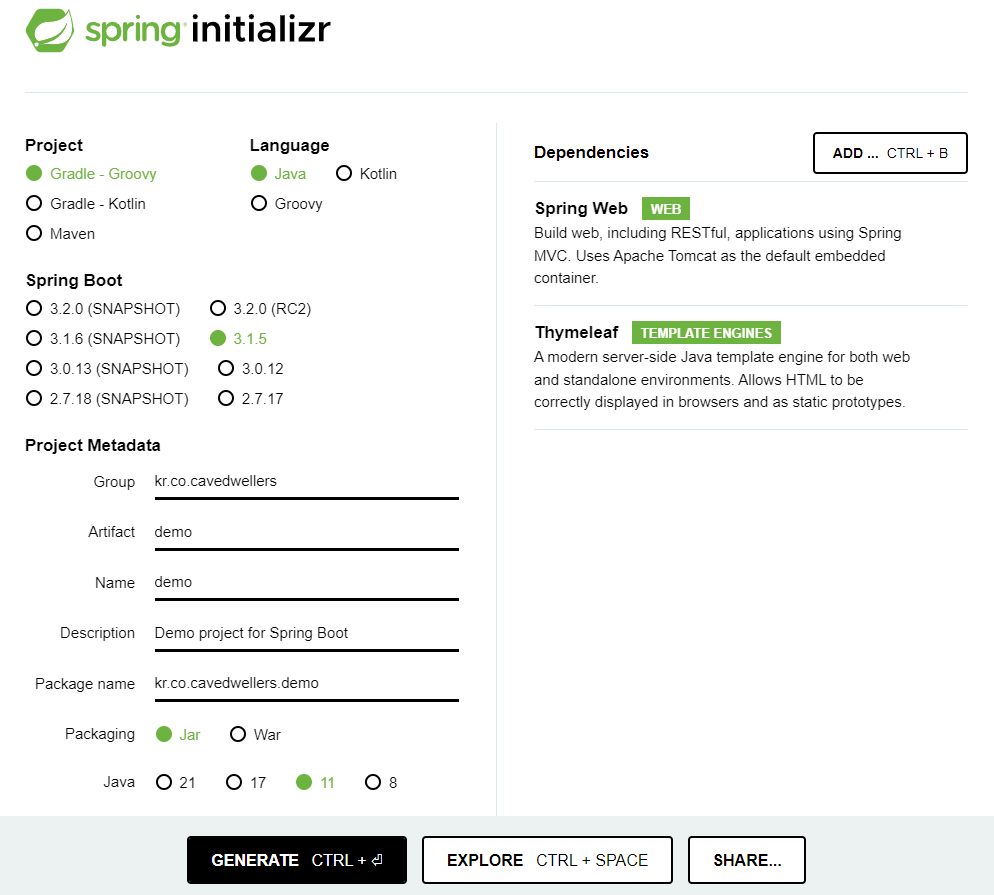Choose Spring Boot 2.7.18 (SNAPSHOT)

[x=107, y=399]
